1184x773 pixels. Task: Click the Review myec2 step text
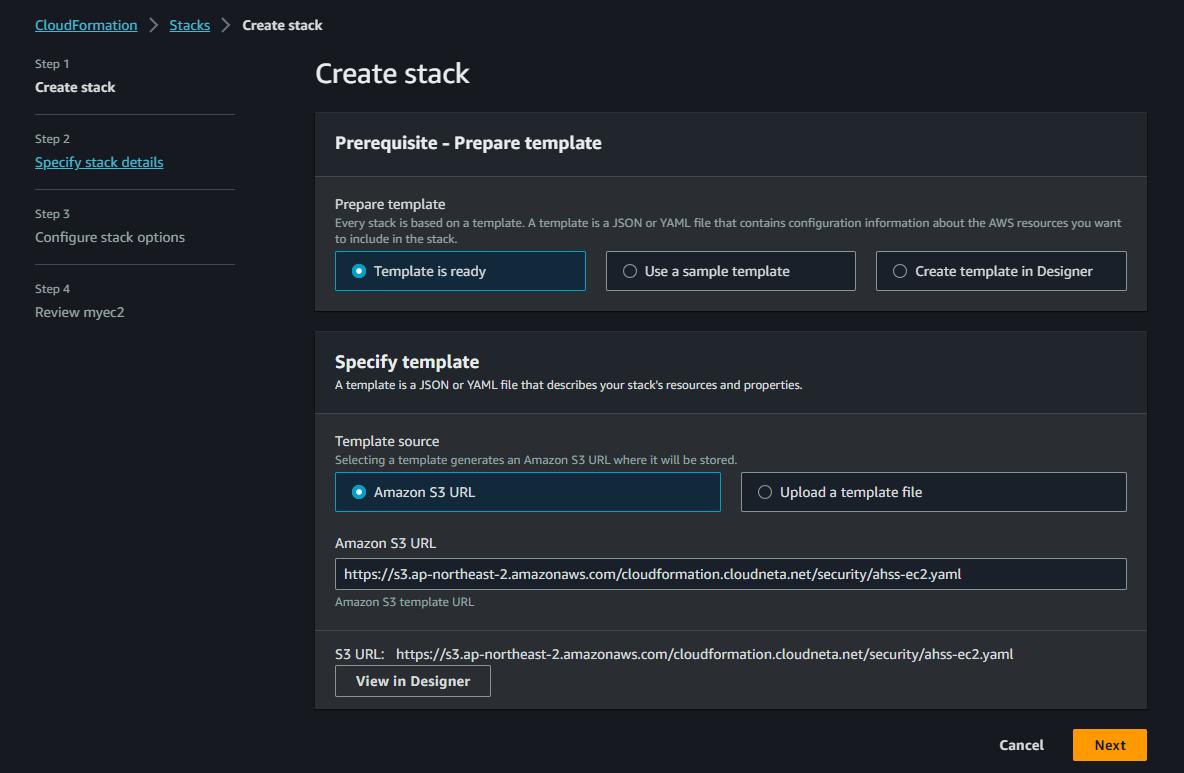tap(79, 313)
